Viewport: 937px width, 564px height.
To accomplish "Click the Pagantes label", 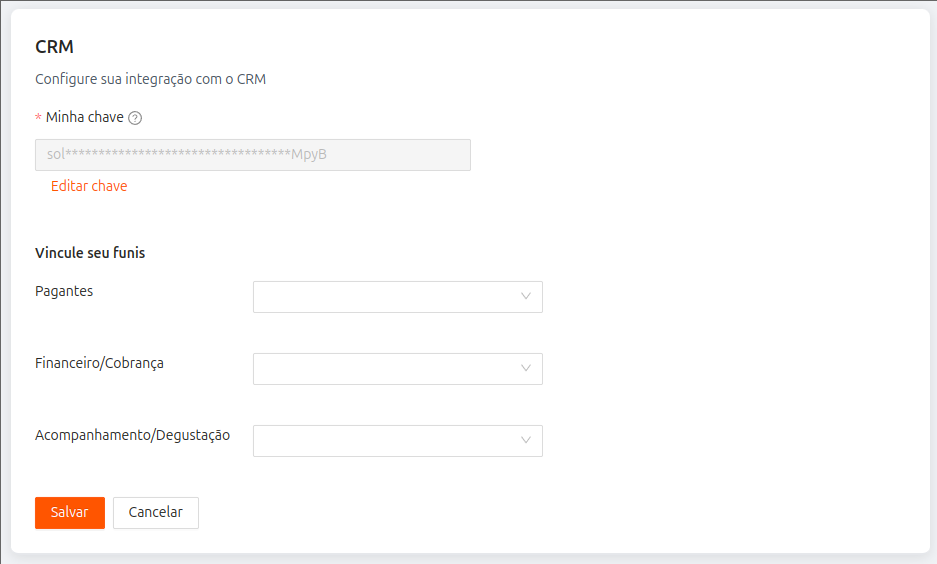I will coord(64,291).
